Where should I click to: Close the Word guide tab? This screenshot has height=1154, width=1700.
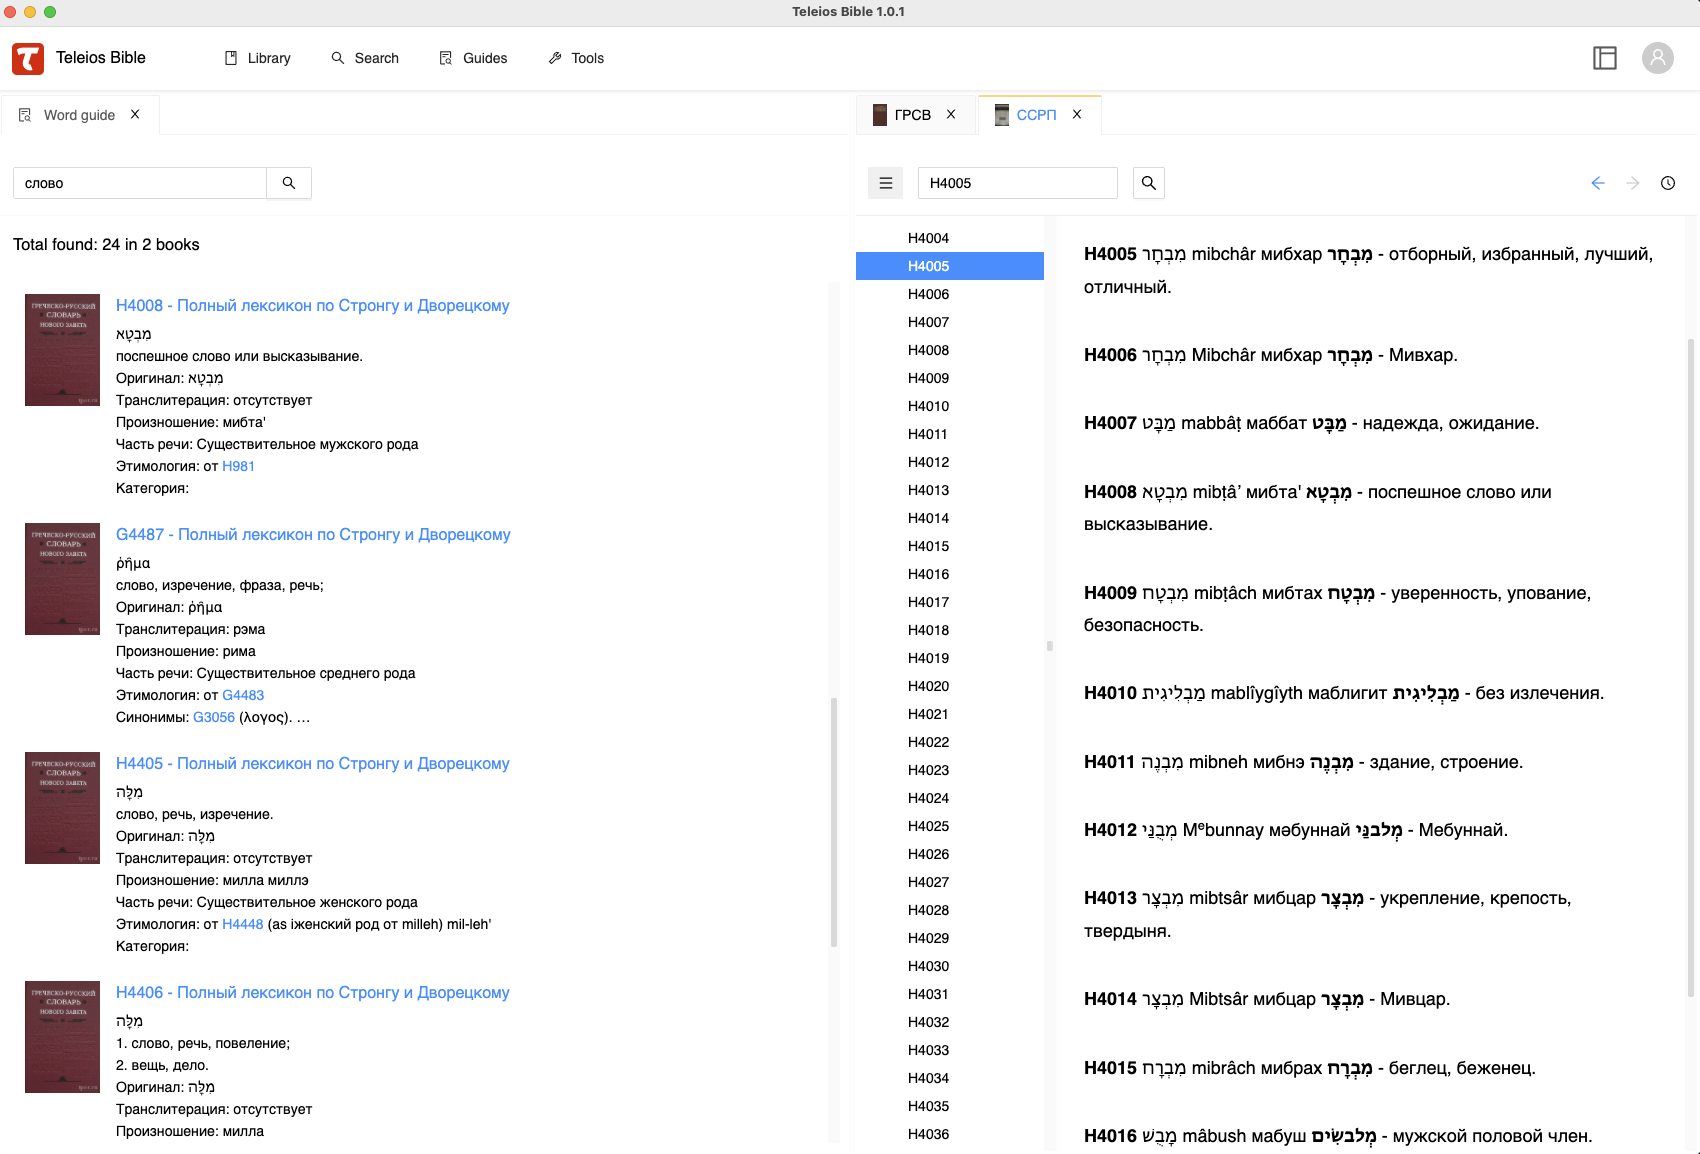135,115
